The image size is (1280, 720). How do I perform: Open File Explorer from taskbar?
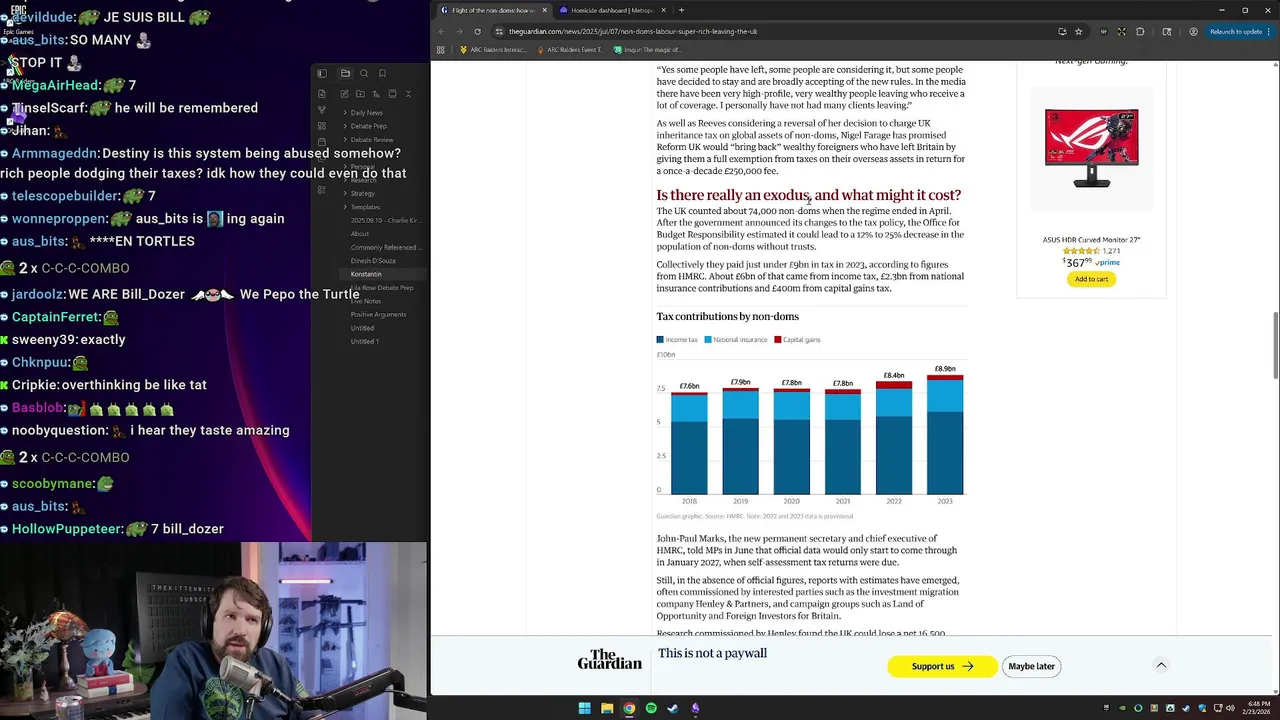(607, 708)
